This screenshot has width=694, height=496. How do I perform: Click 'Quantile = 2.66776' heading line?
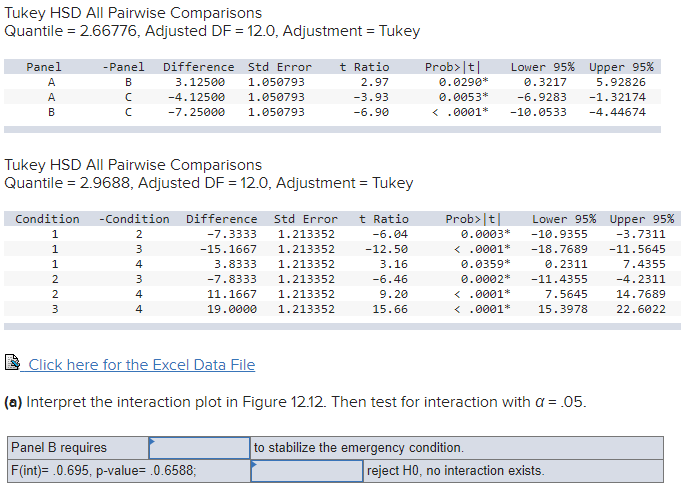212,31
